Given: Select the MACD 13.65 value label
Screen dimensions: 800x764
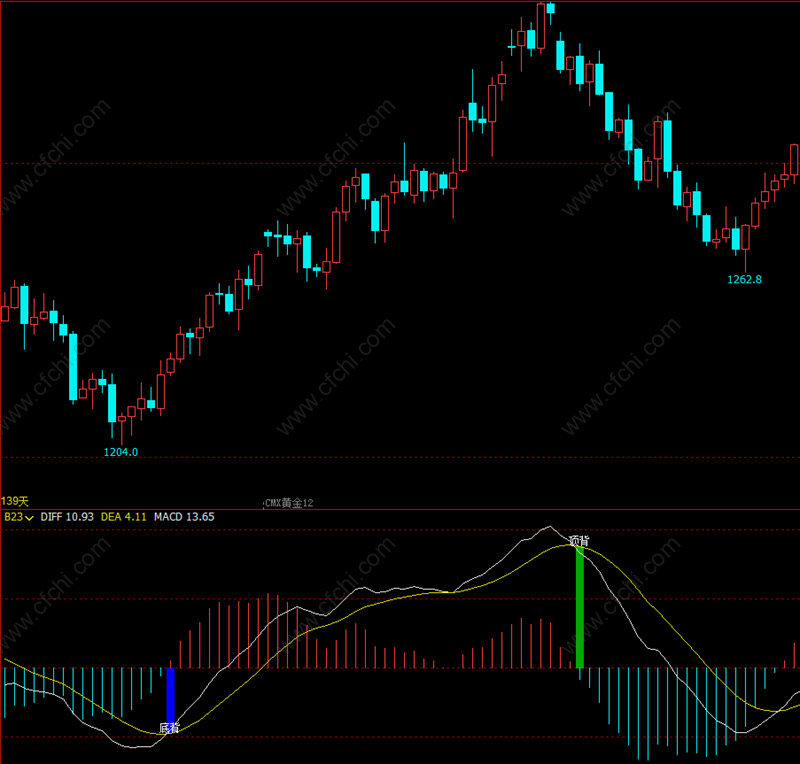Looking at the screenshot, I should point(184,517).
